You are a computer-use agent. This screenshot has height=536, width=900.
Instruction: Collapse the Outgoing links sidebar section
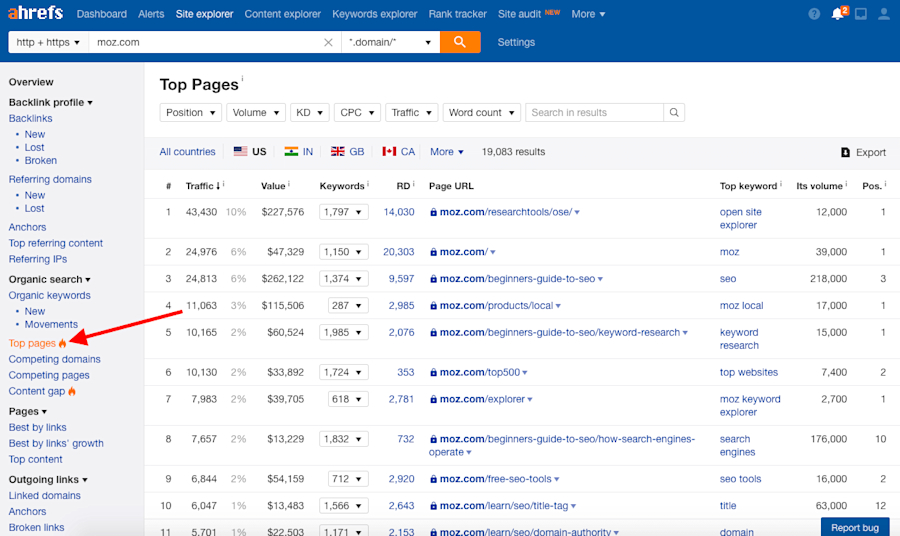click(x=48, y=480)
